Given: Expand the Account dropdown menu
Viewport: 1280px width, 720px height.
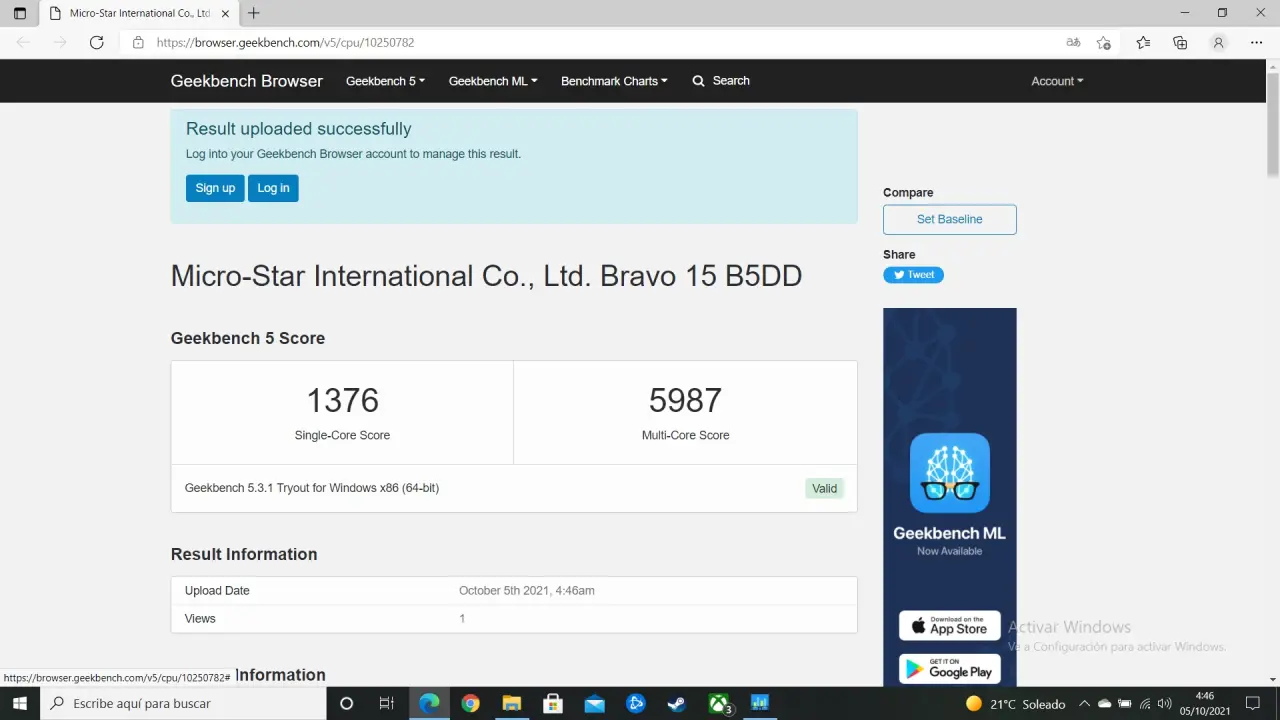Looking at the screenshot, I should [x=1057, y=81].
